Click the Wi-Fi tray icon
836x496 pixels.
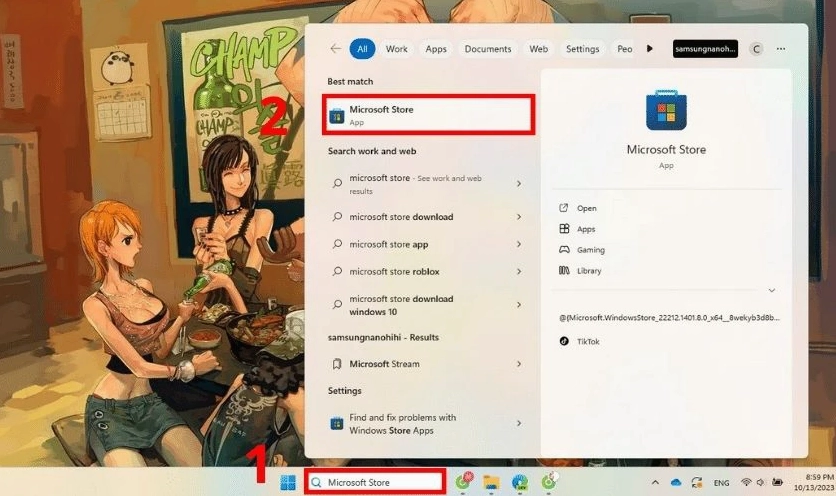point(746,482)
